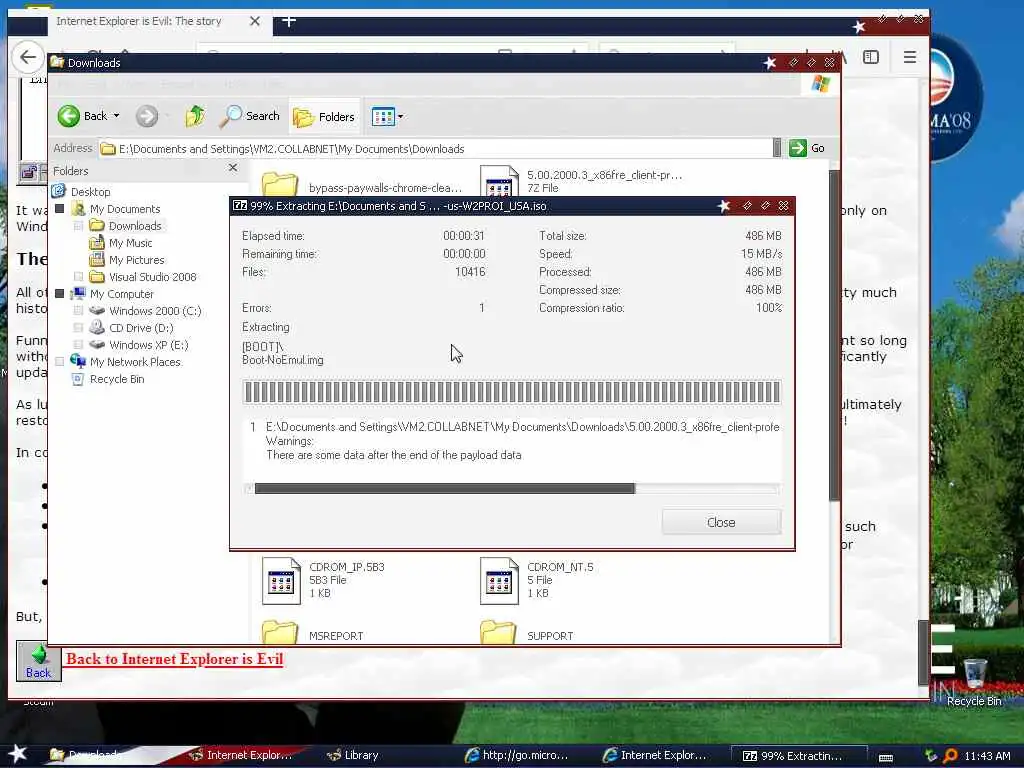Image resolution: width=1024 pixels, height=768 pixels.
Task: Go up one folder level
Action: pos(195,116)
